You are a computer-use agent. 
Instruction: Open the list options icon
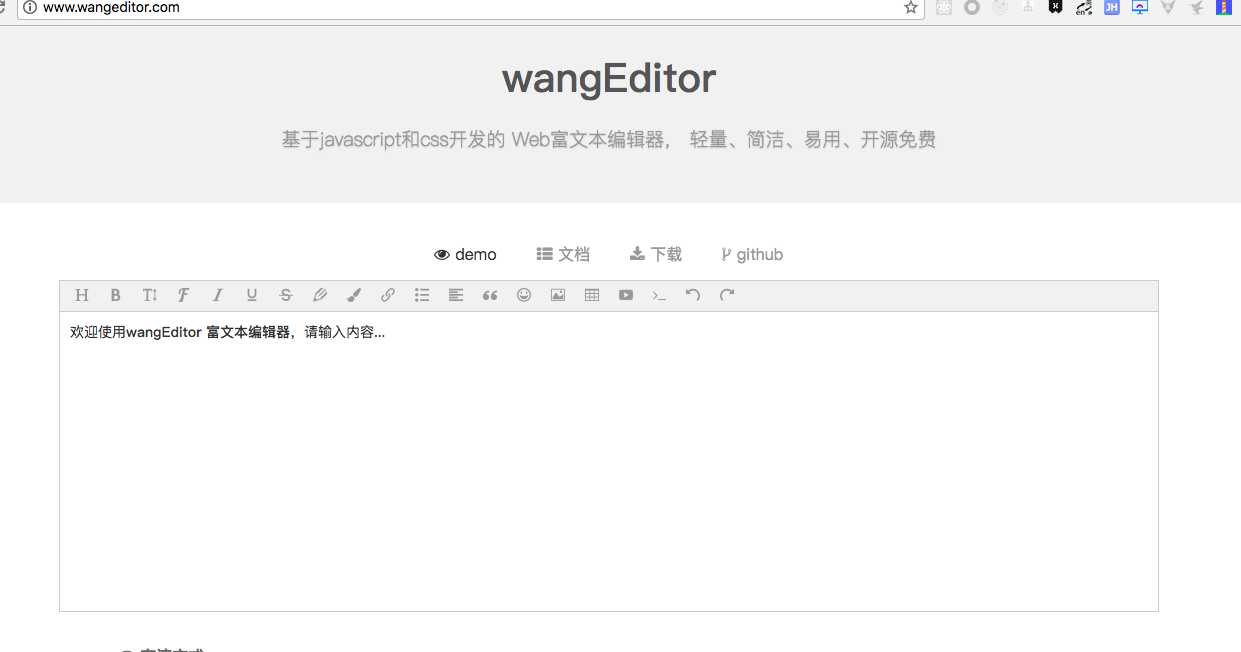[422, 295]
